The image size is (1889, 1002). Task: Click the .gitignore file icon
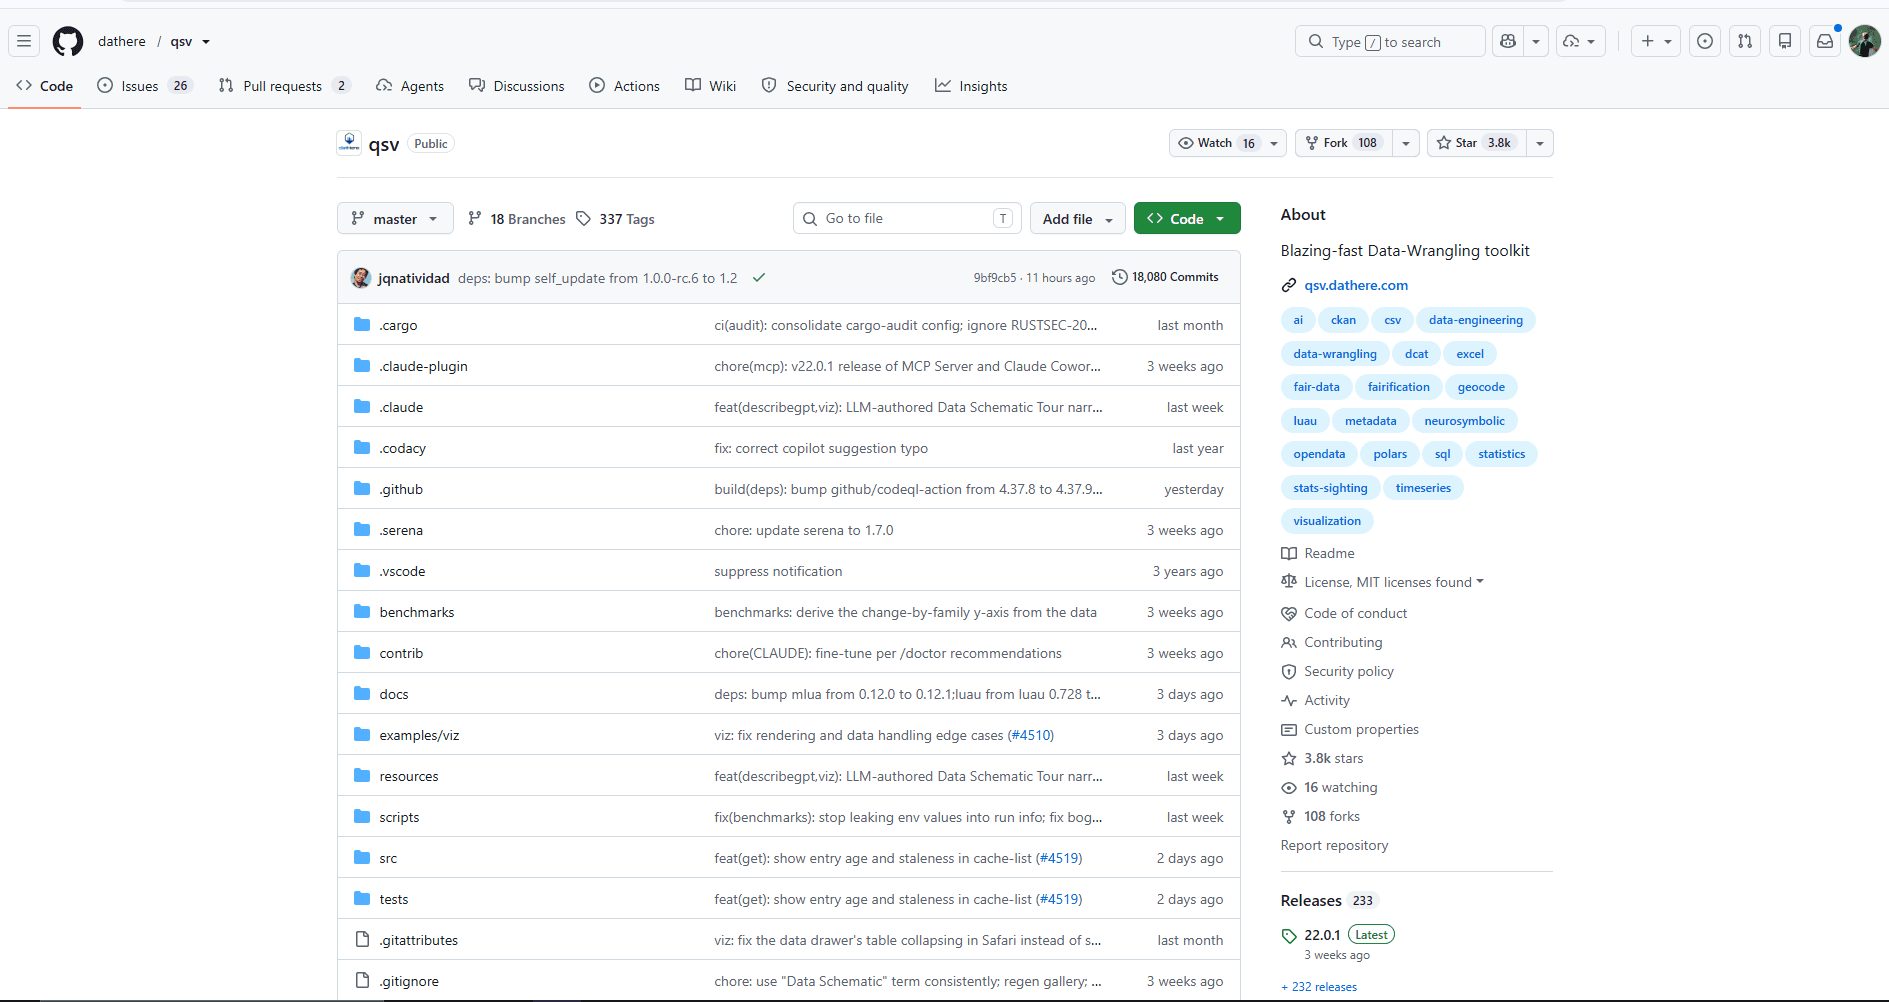coord(362,980)
